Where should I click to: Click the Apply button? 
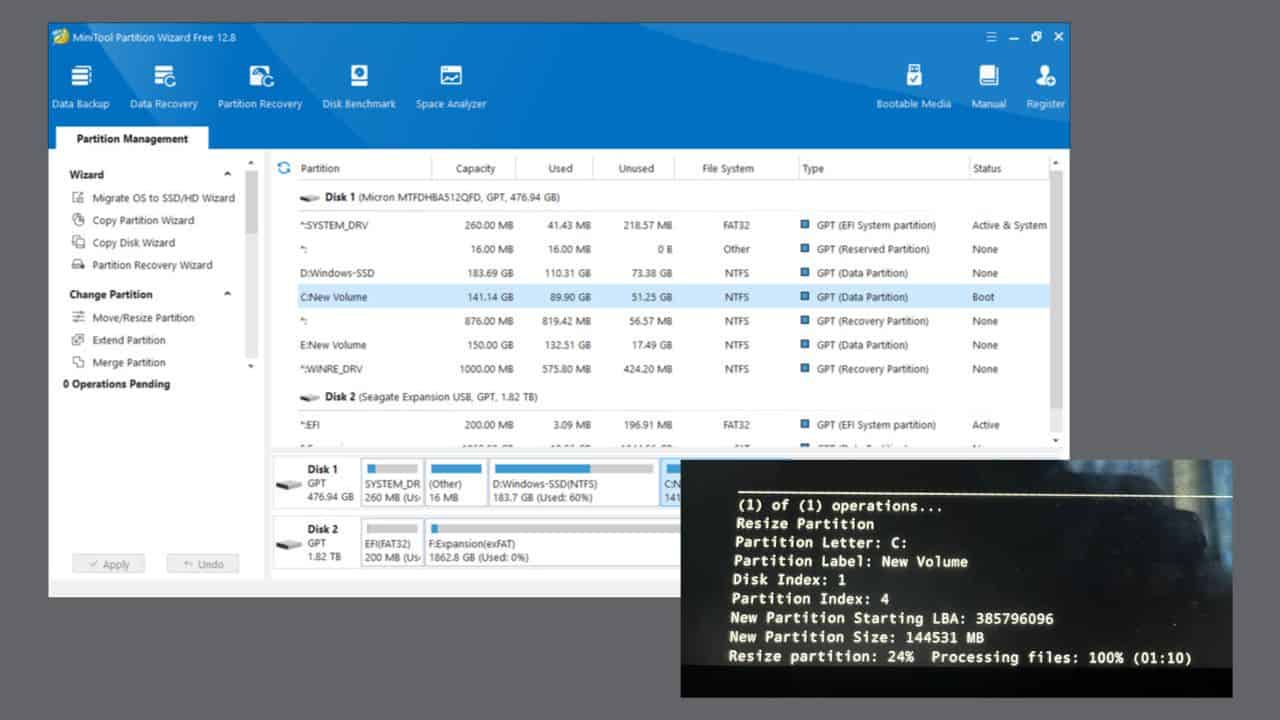click(x=108, y=564)
